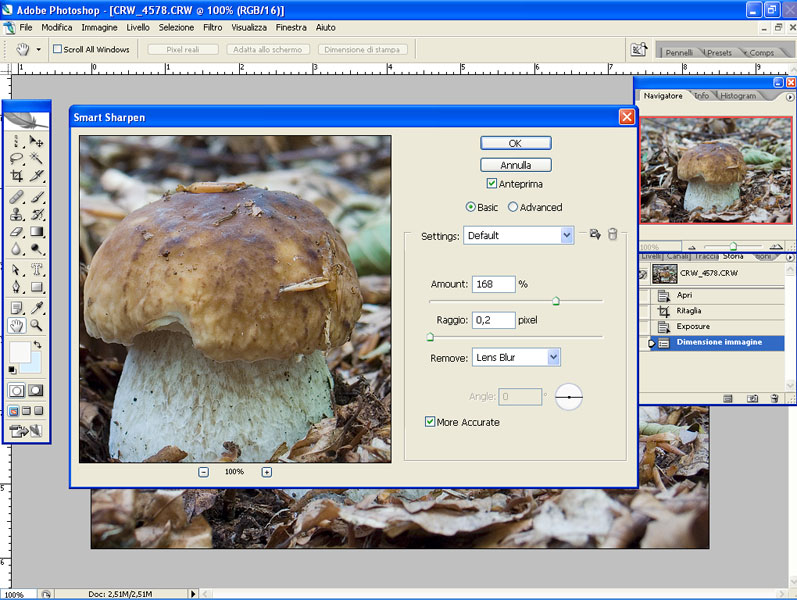
Task: Select the Advanced radio button
Action: coord(513,208)
